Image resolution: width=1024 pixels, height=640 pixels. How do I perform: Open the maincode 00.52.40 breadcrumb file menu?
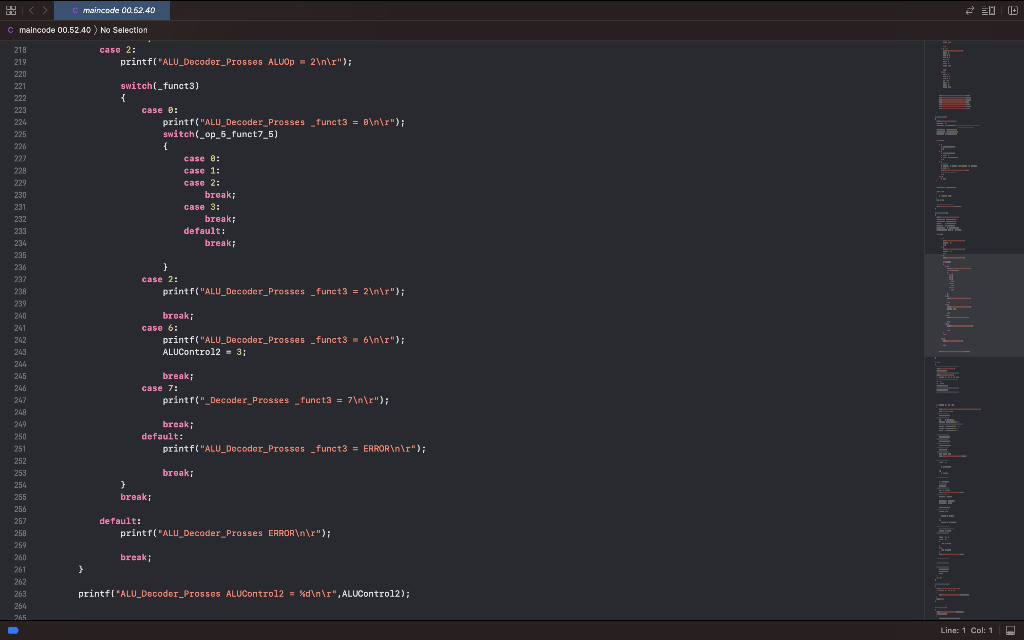55,30
